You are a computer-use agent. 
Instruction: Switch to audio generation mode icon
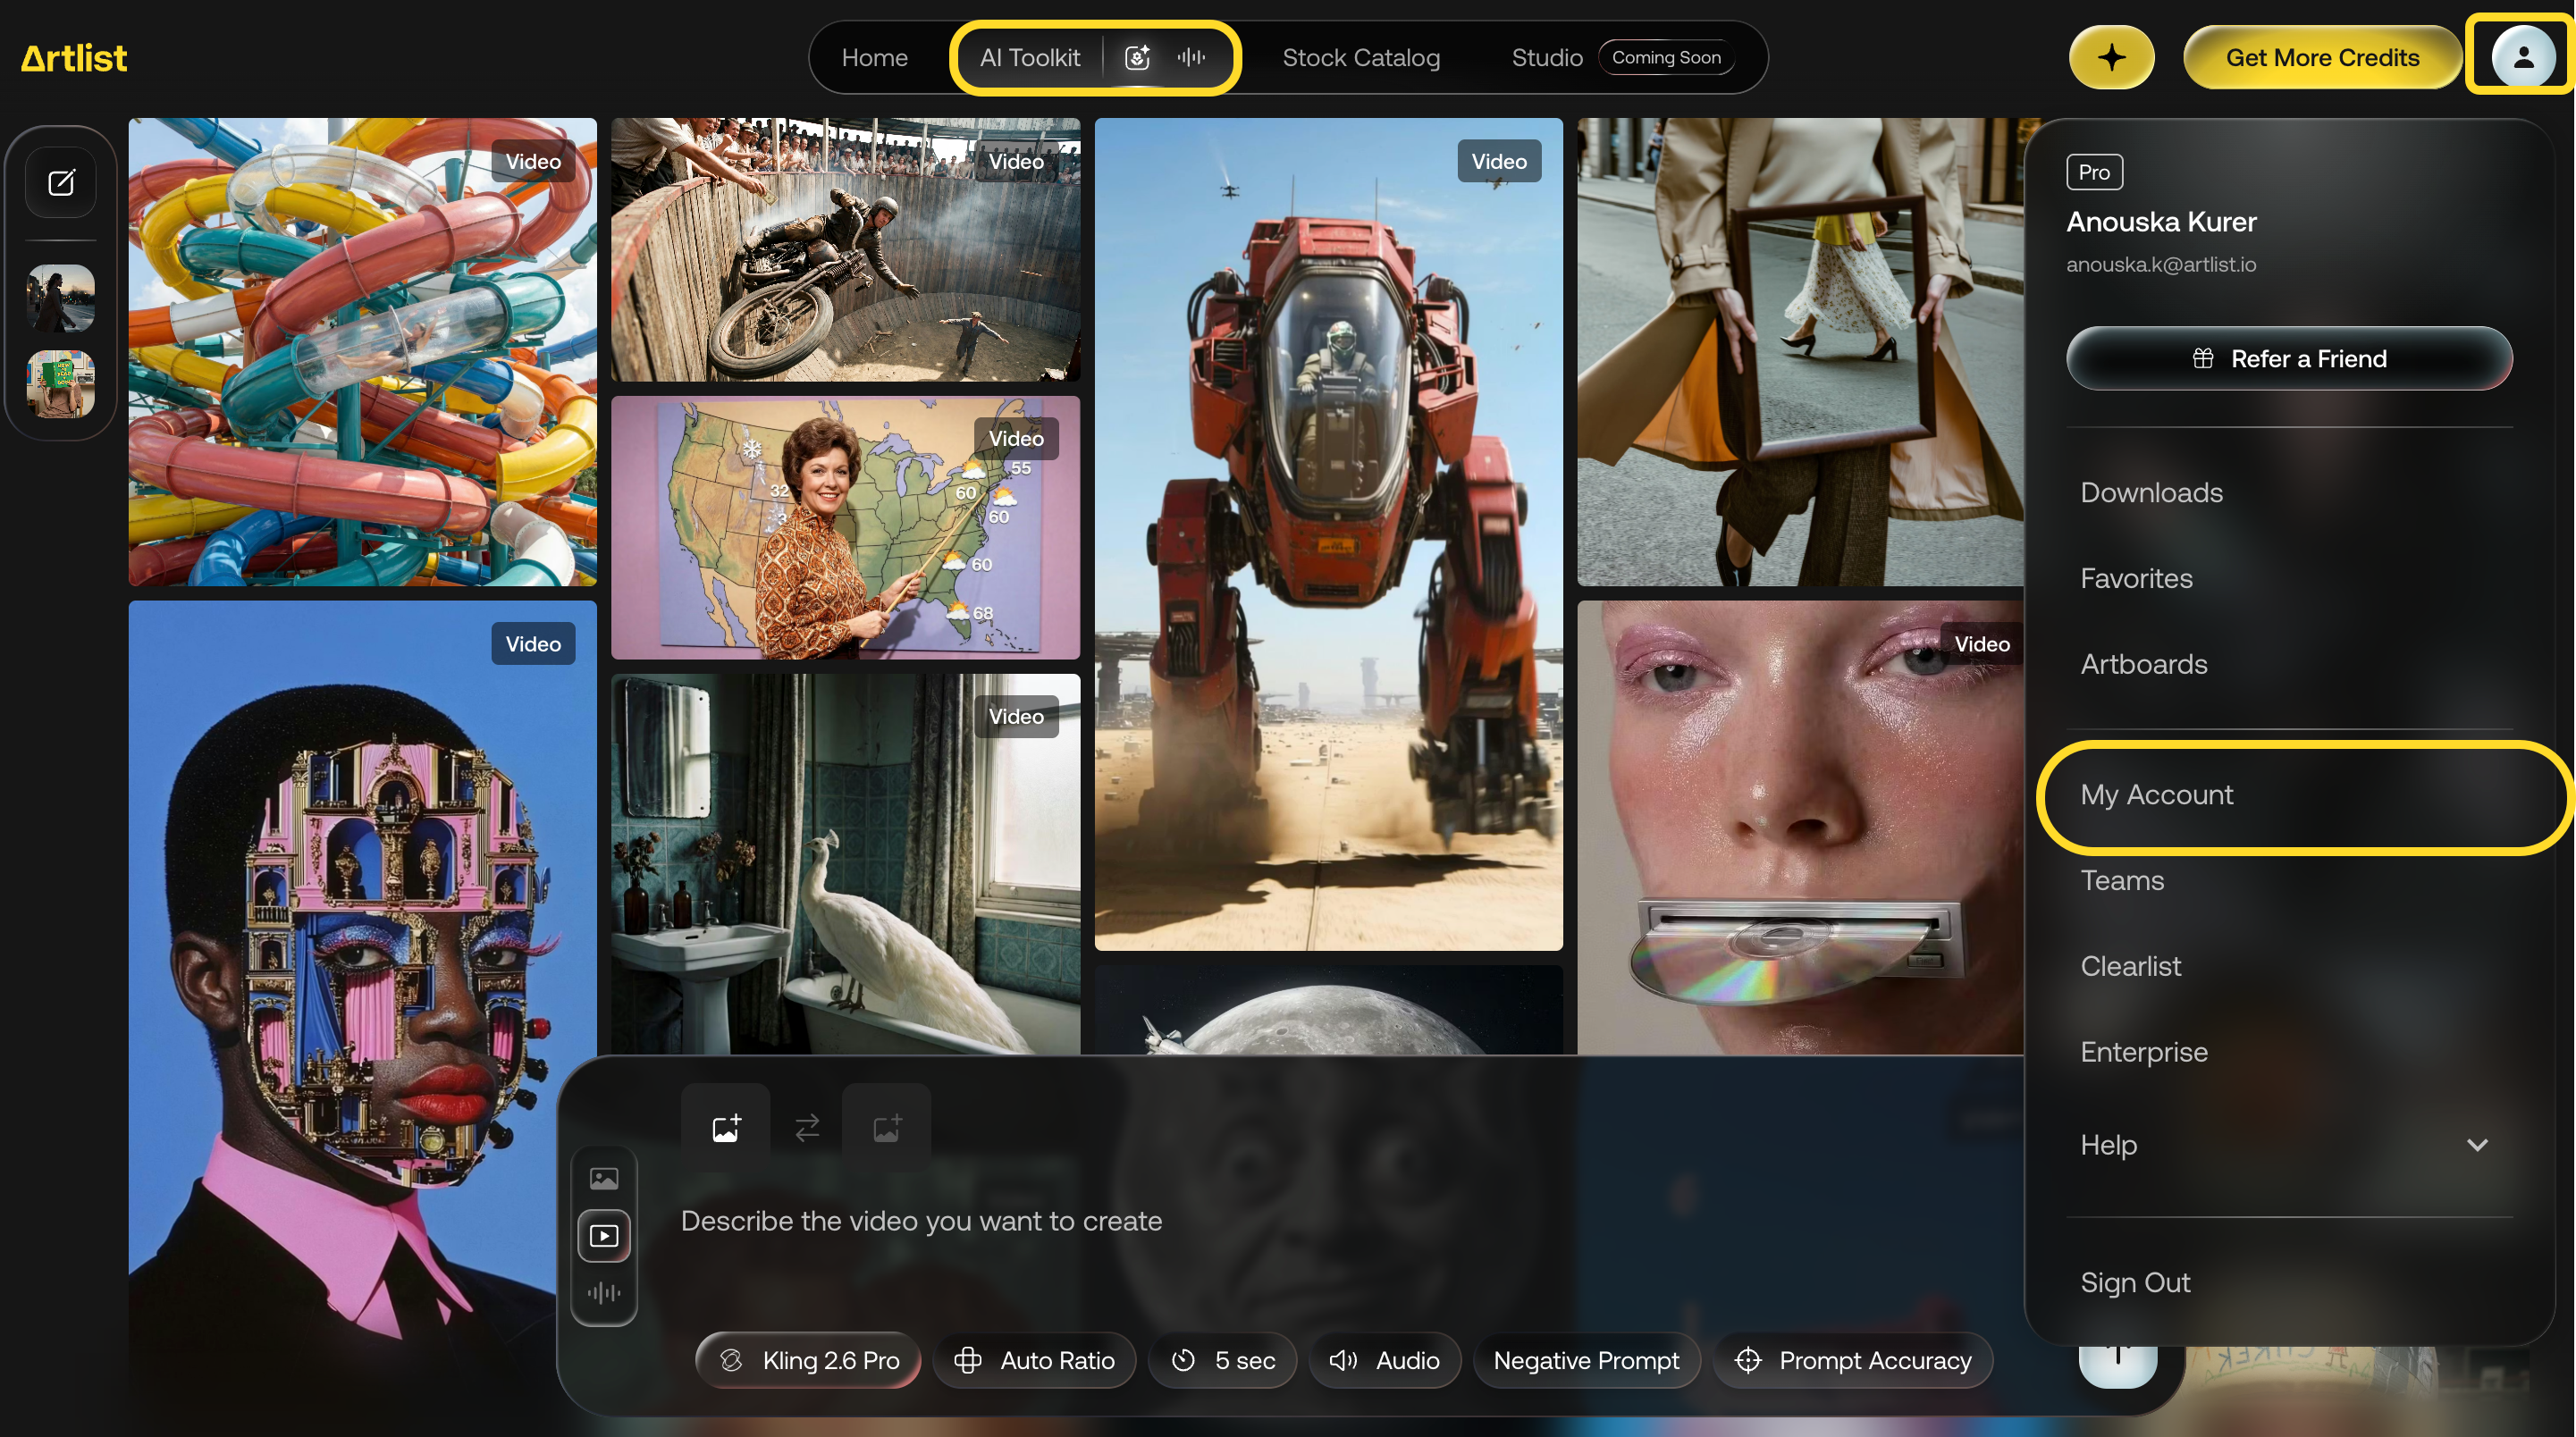604,1292
